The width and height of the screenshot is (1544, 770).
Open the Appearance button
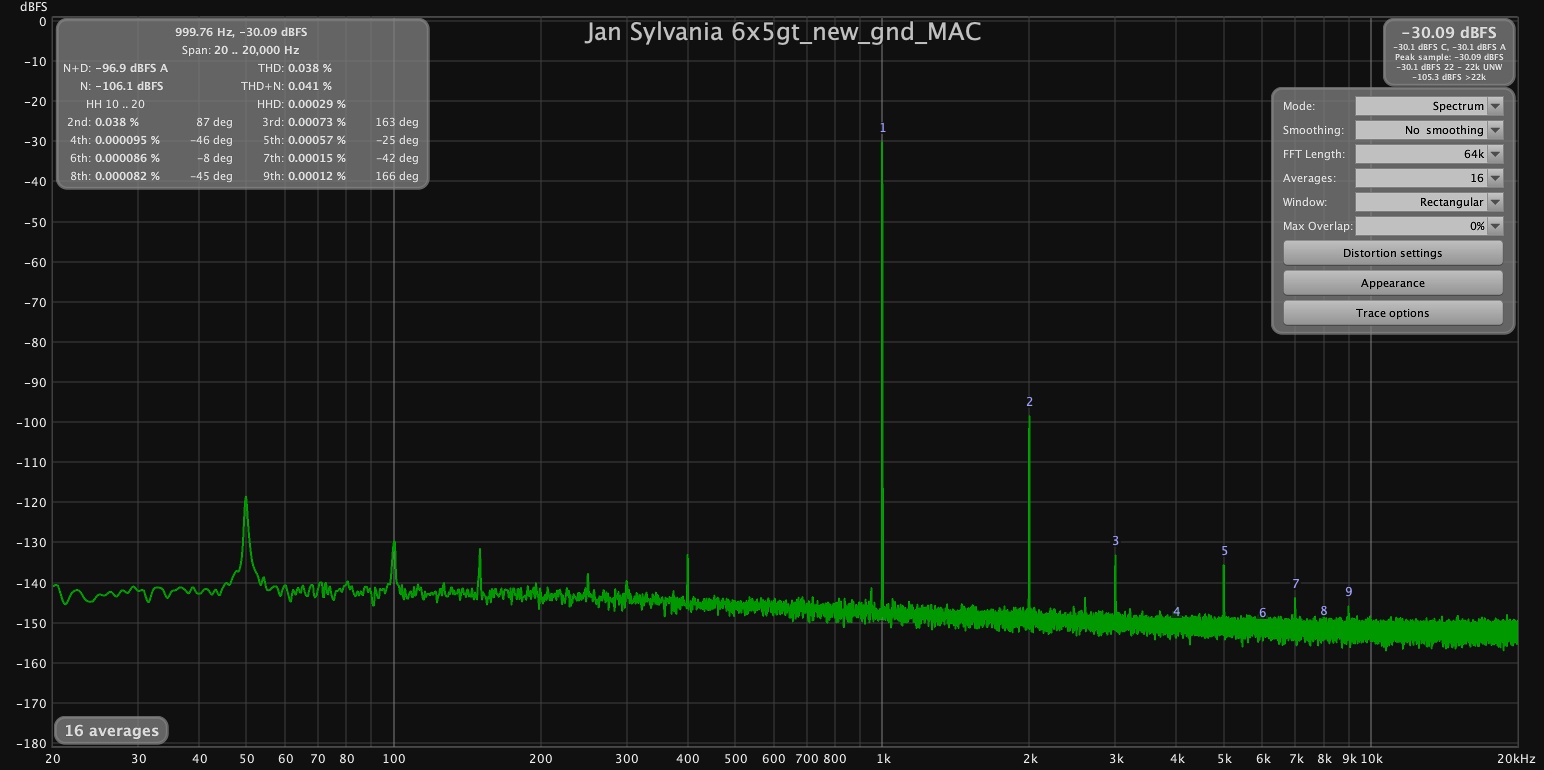pos(1392,283)
